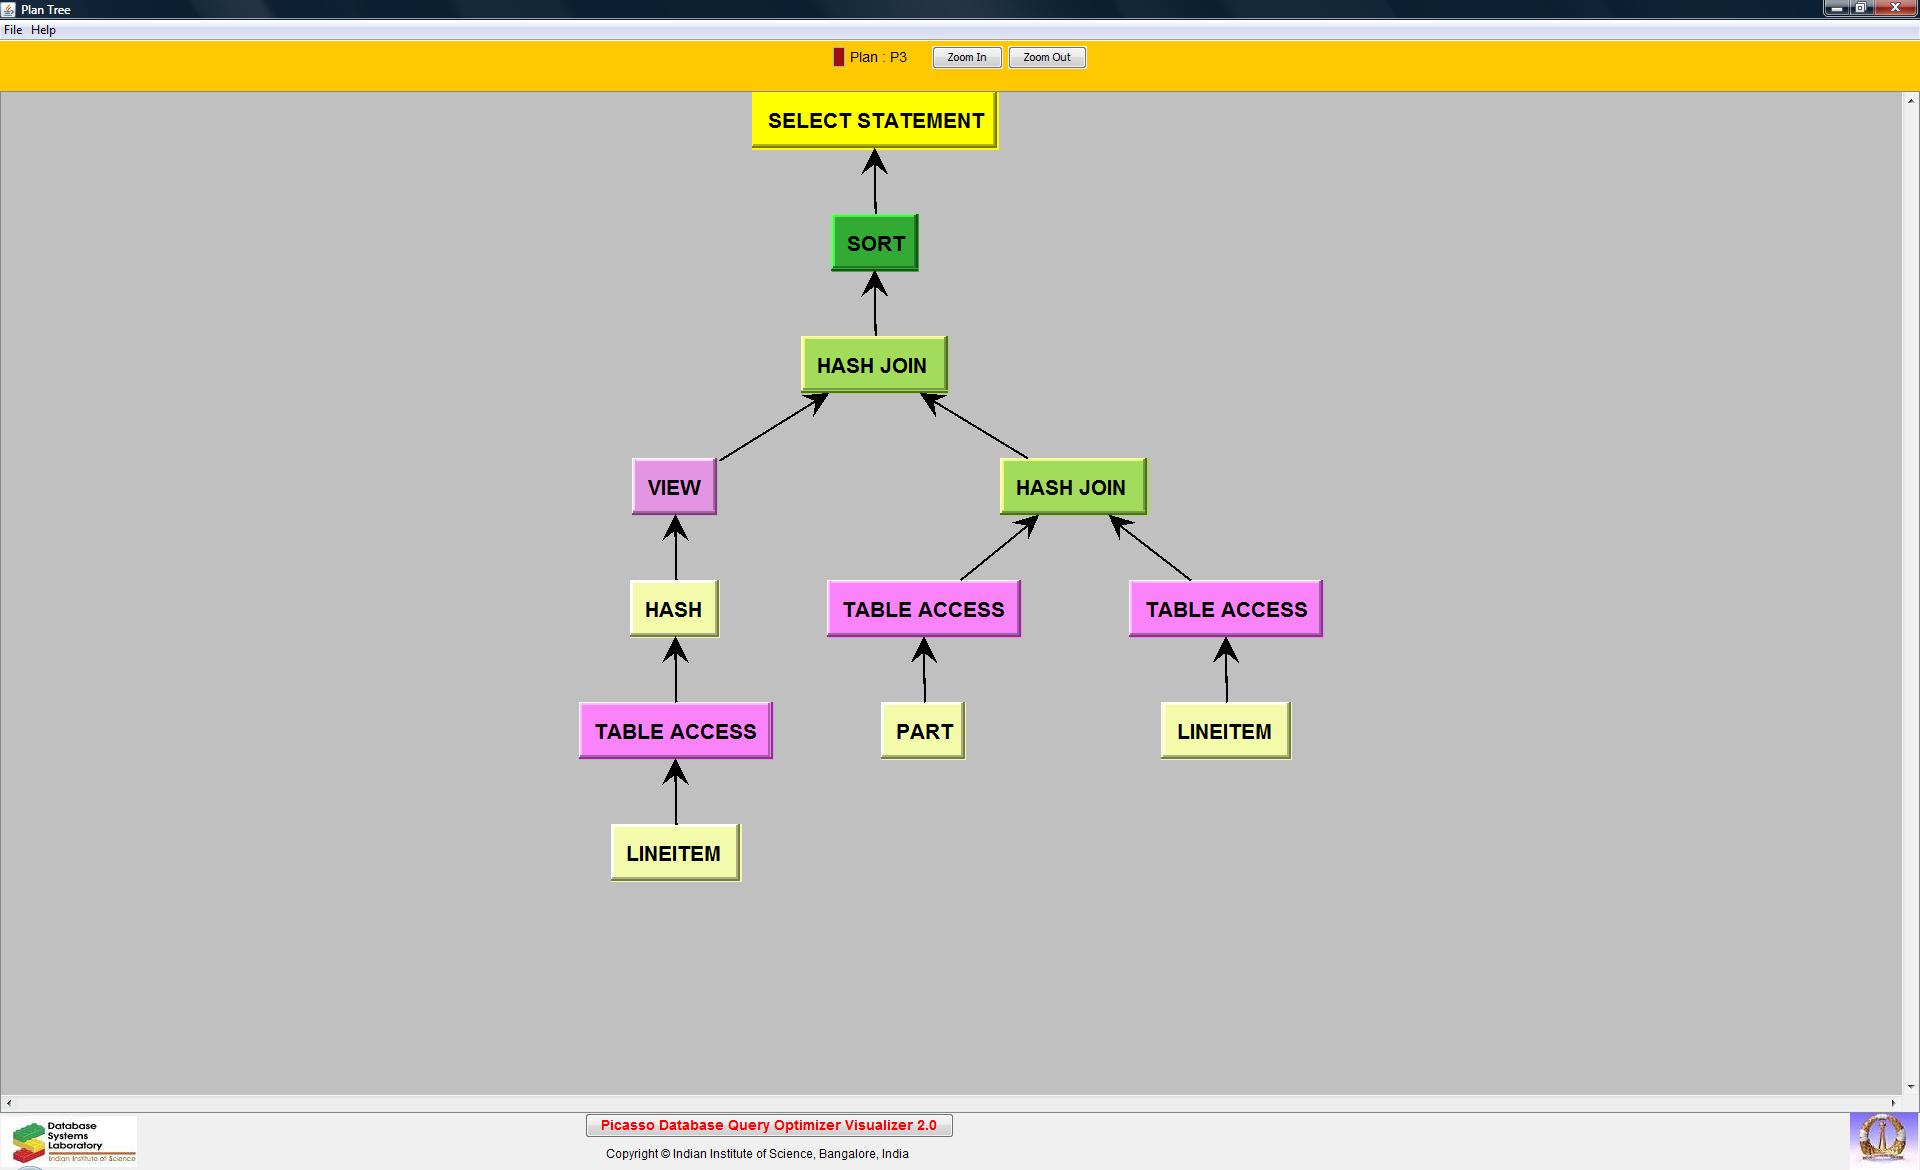Click horizontal scrollbar left arrow
This screenshot has width=1920, height=1170.
[9, 1103]
